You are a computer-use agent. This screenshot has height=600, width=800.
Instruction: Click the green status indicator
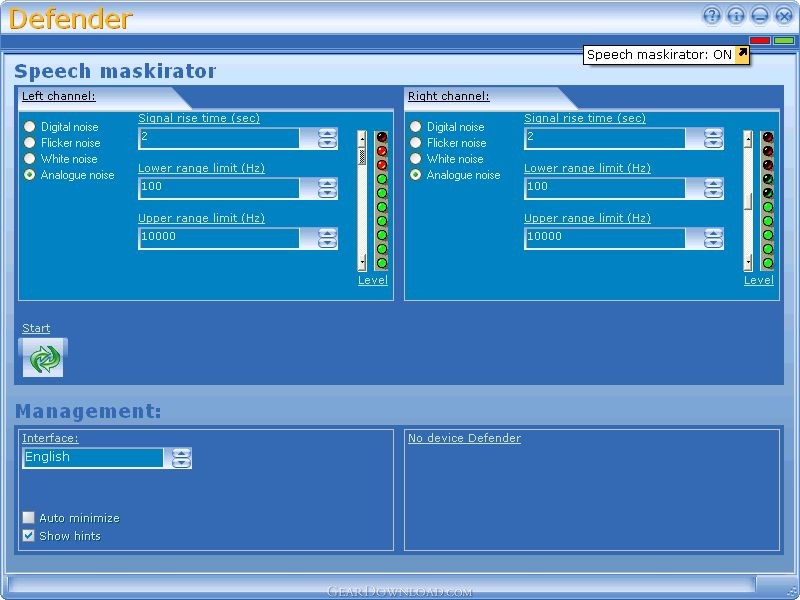click(784, 40)
